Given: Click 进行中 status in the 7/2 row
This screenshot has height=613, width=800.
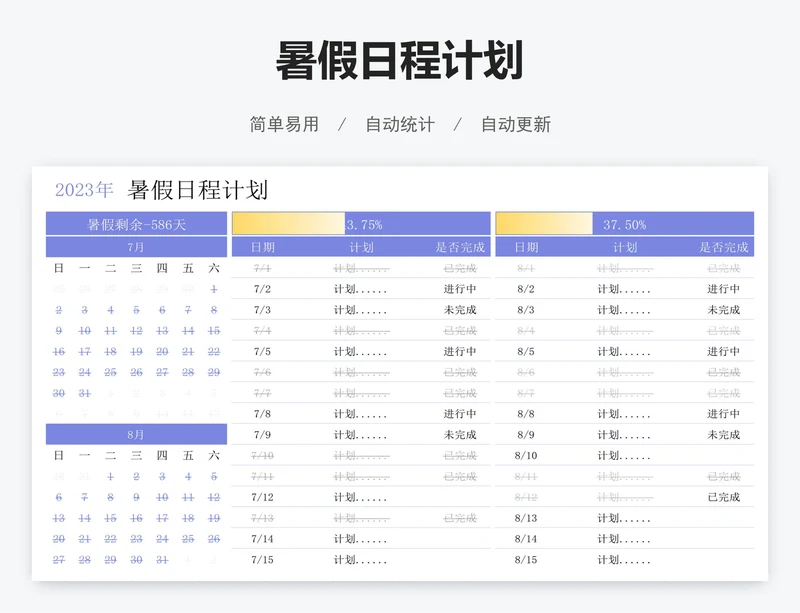Looking at the screenshot, I should [460, 289].
